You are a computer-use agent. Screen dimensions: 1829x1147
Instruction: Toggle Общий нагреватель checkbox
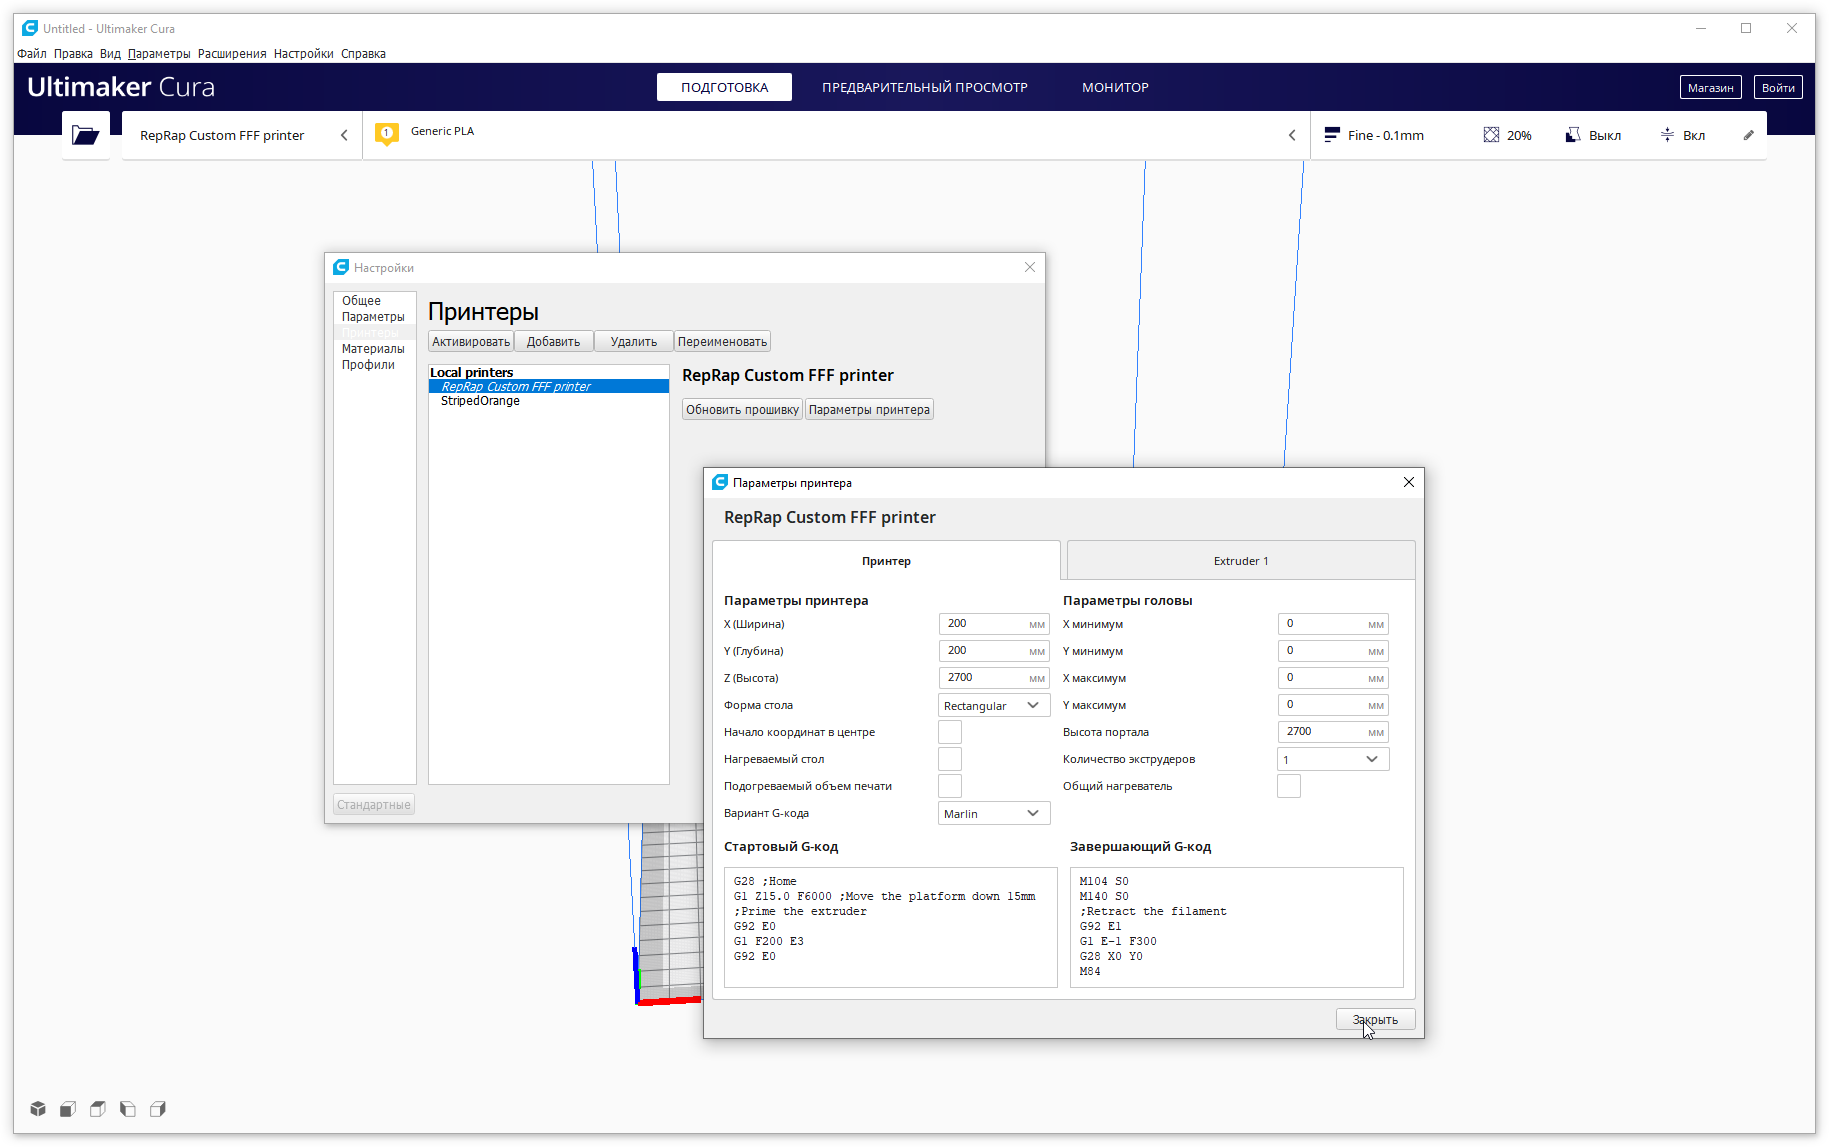(1289, 786)
